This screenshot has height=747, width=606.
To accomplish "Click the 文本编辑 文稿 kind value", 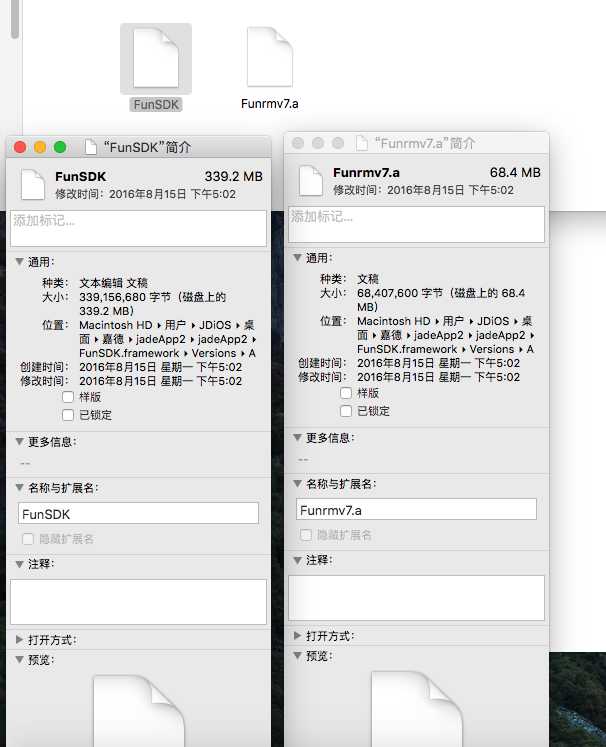I will point(113,283).
